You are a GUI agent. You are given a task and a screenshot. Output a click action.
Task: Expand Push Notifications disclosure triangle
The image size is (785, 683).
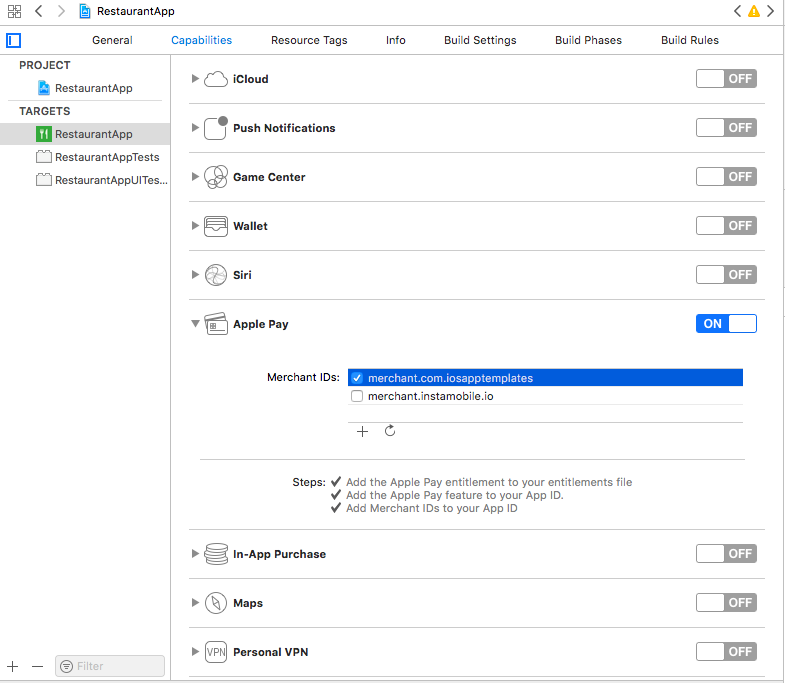tap(195, 128)
